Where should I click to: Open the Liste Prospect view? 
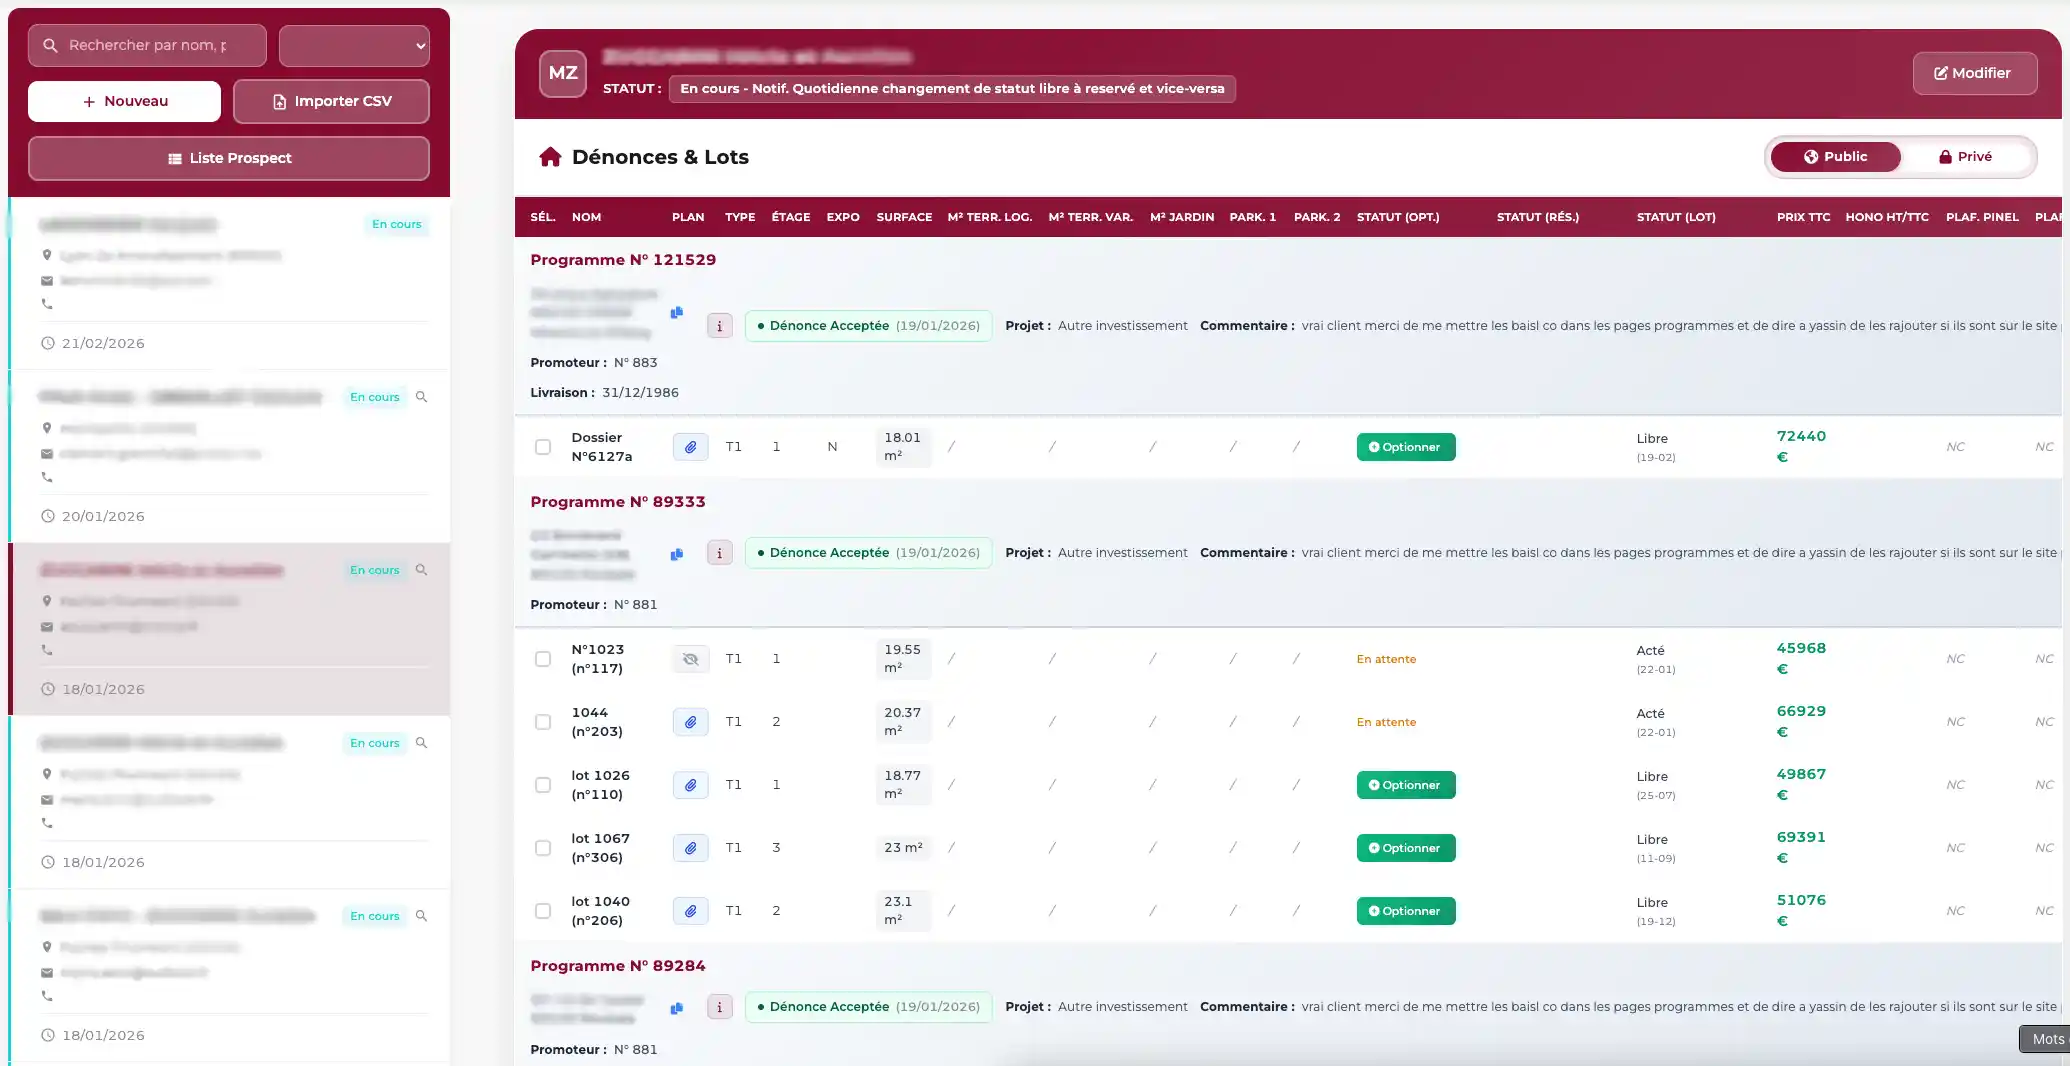[229, 159]
